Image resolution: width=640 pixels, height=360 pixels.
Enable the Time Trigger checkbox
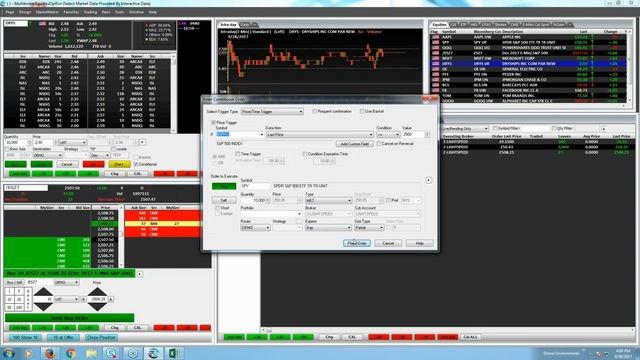click(238, 154)
